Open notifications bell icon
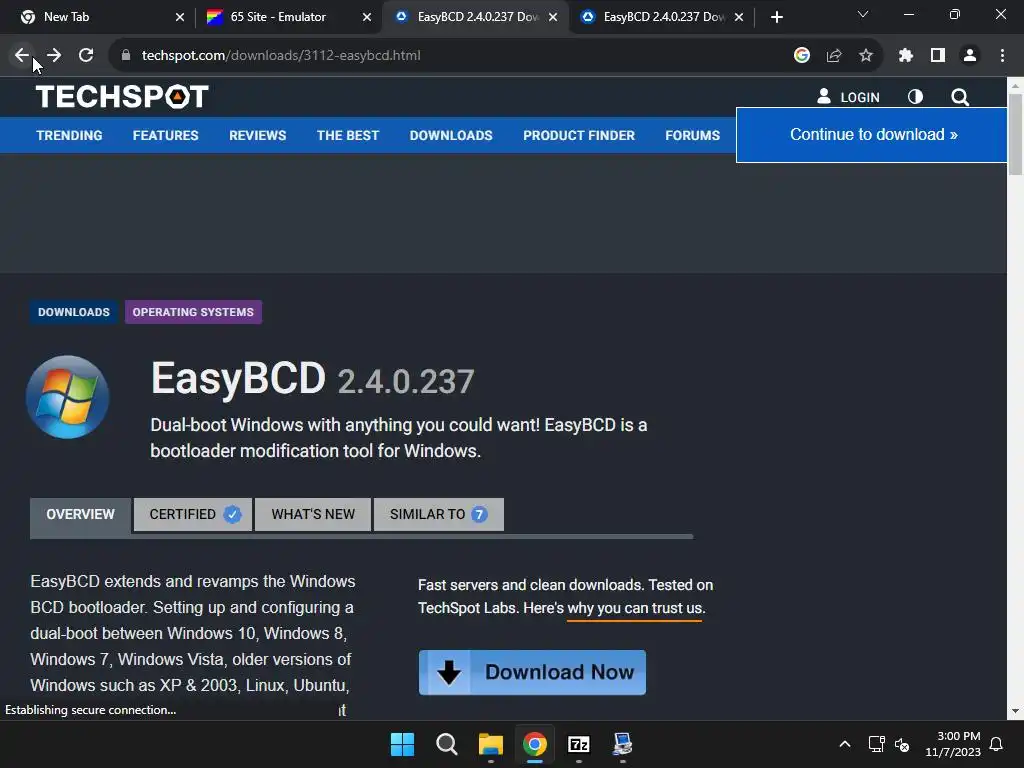The height and width of the screenshot is (768, 1024). click(x=996, y=744)
